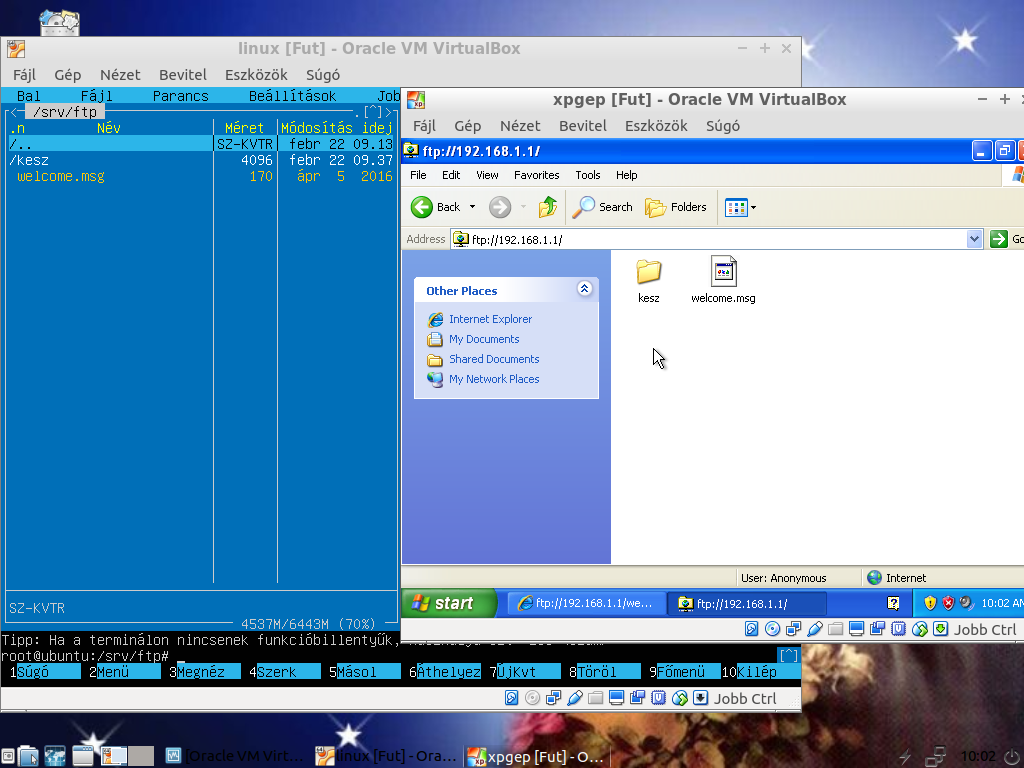Screen dimensions: 1024x768
Task: Select the welcome.msg file icon
Action: pos(723,273)
